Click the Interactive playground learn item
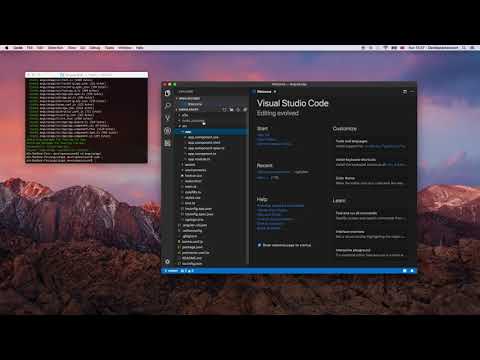 tap(370, 252)
